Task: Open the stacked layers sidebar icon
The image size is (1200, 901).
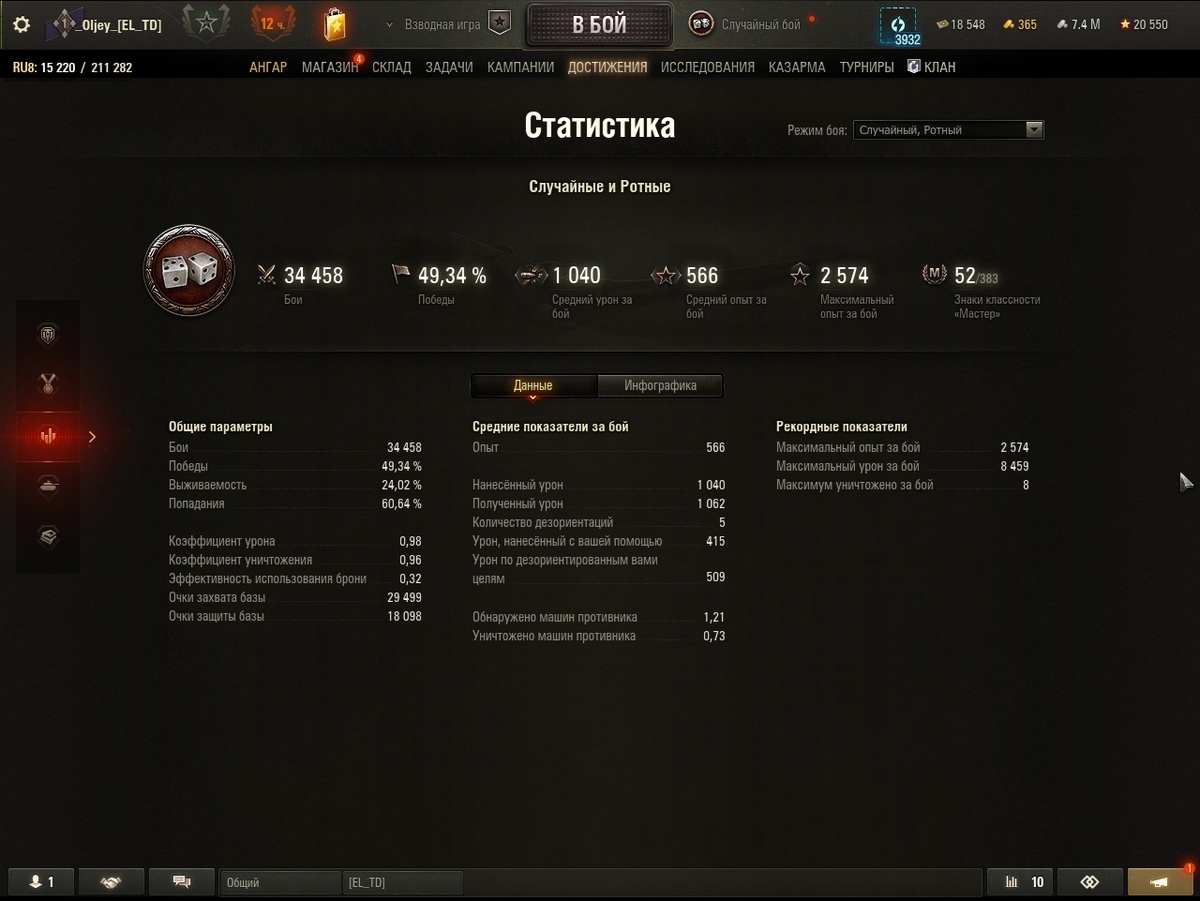Action: point(48,537)
